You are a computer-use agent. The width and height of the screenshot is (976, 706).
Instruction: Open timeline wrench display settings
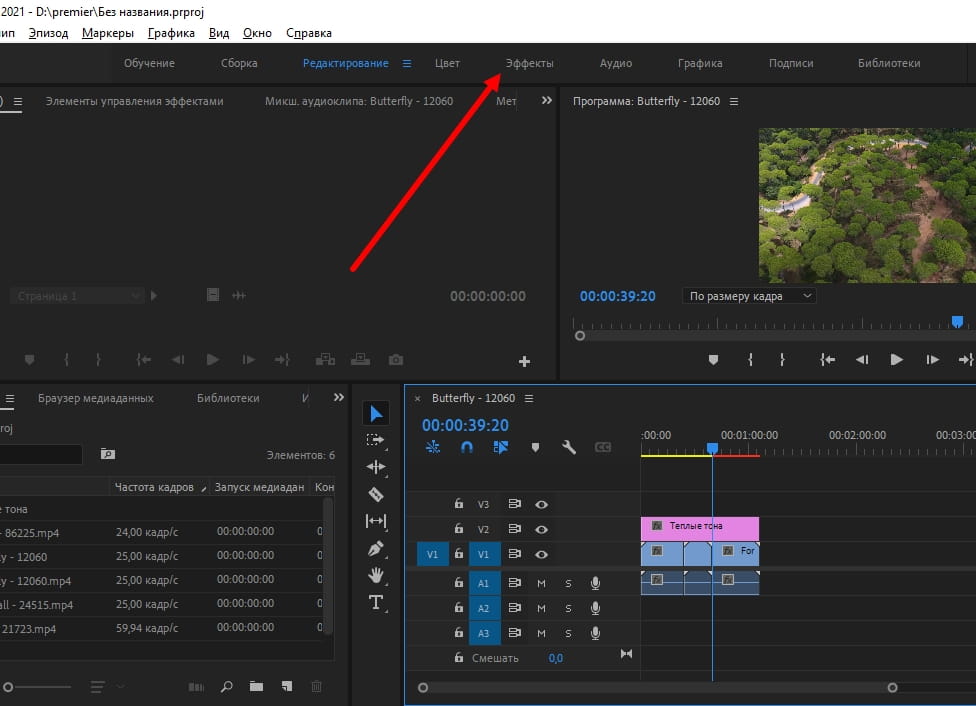coord(569,448)
